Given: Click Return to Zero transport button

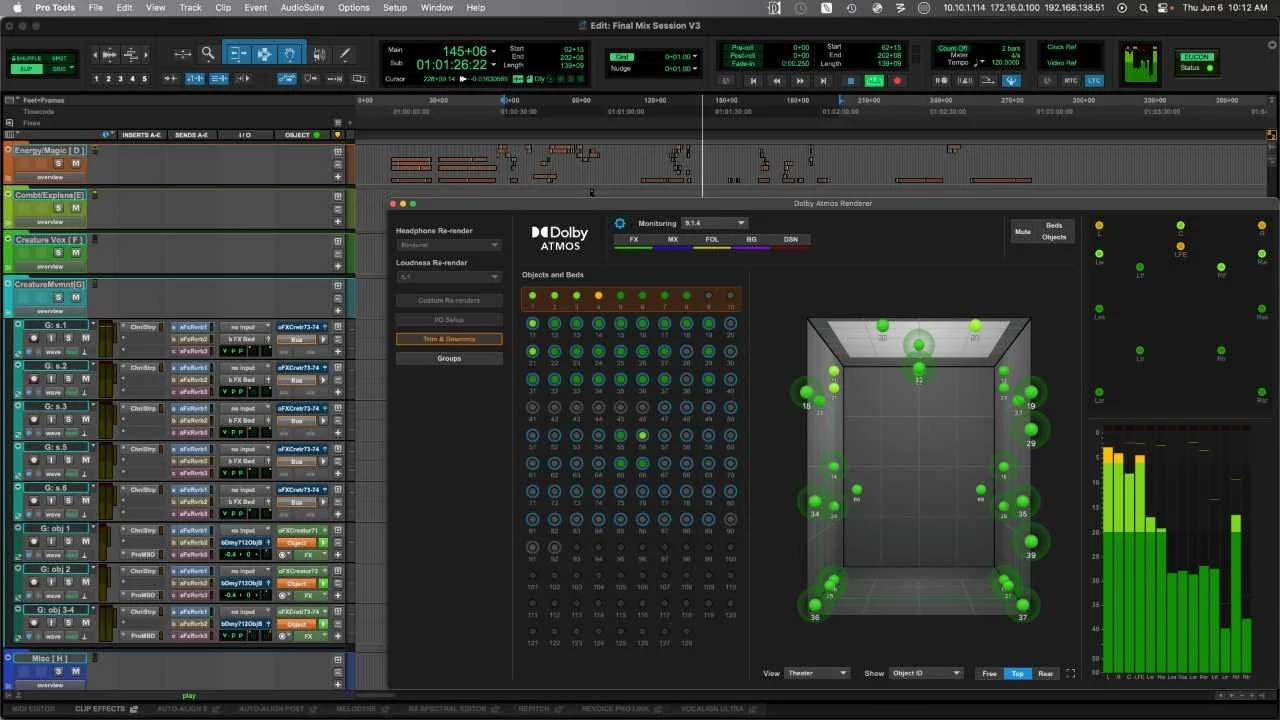Looking at the screenshot, I should click(x=754, y=81).
